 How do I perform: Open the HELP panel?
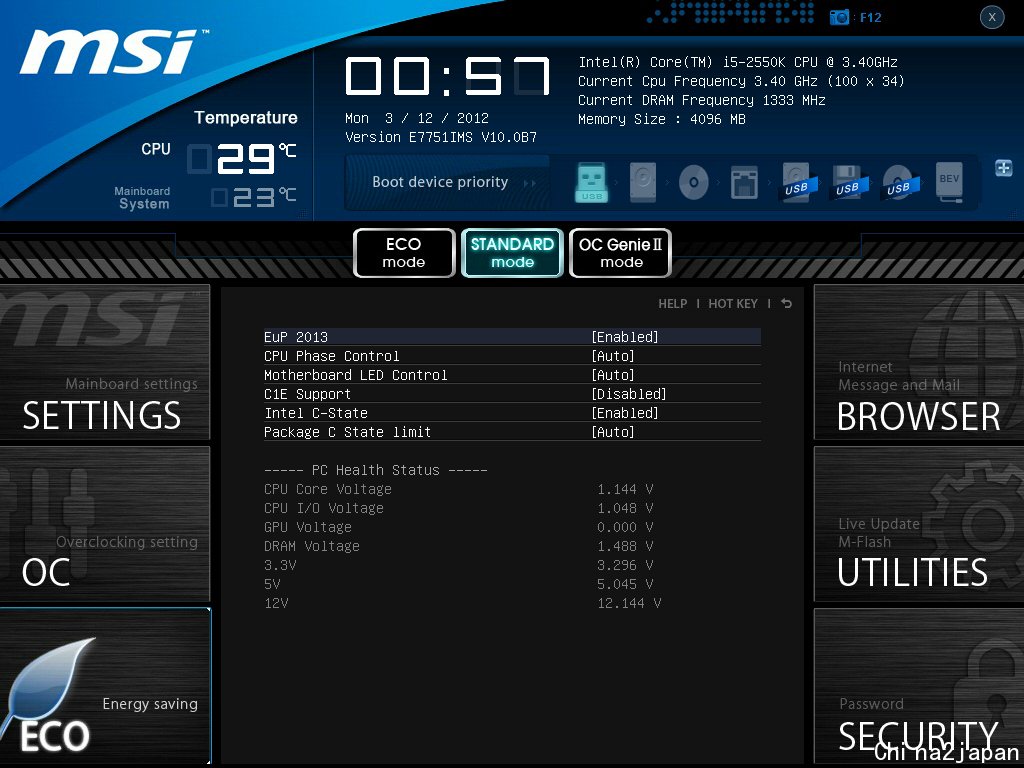click(x=673, y=304)
